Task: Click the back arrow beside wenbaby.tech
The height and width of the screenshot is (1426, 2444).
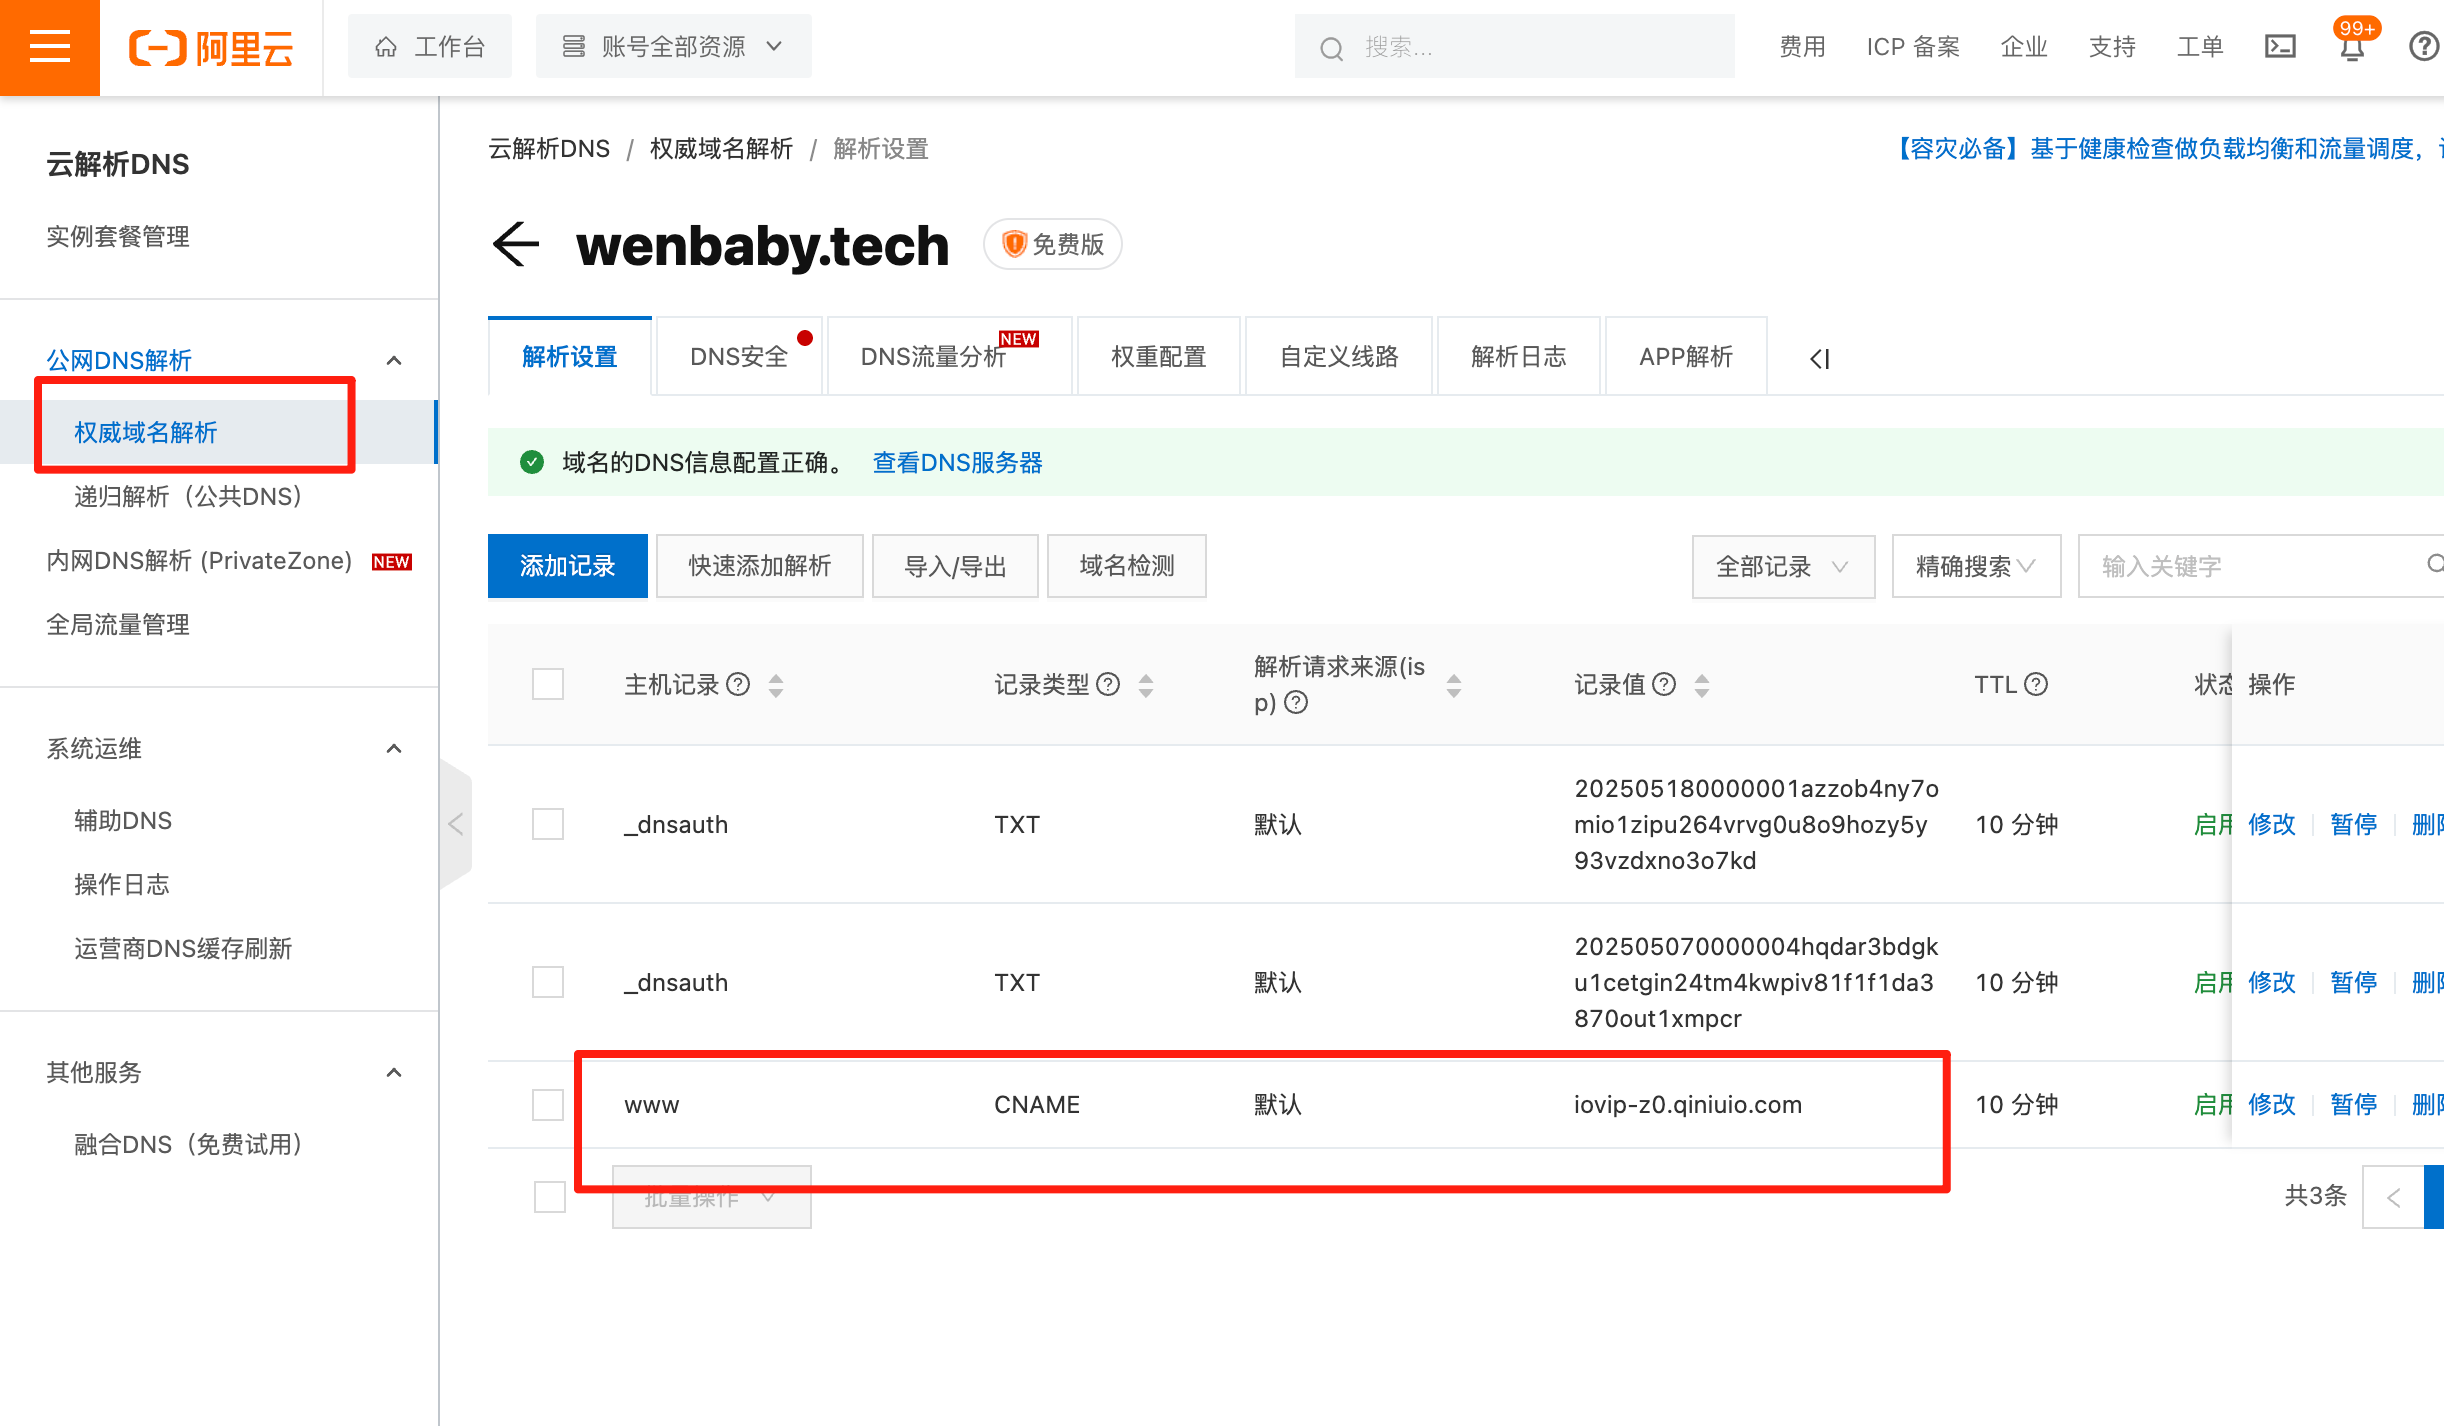Action: [516, 245]
